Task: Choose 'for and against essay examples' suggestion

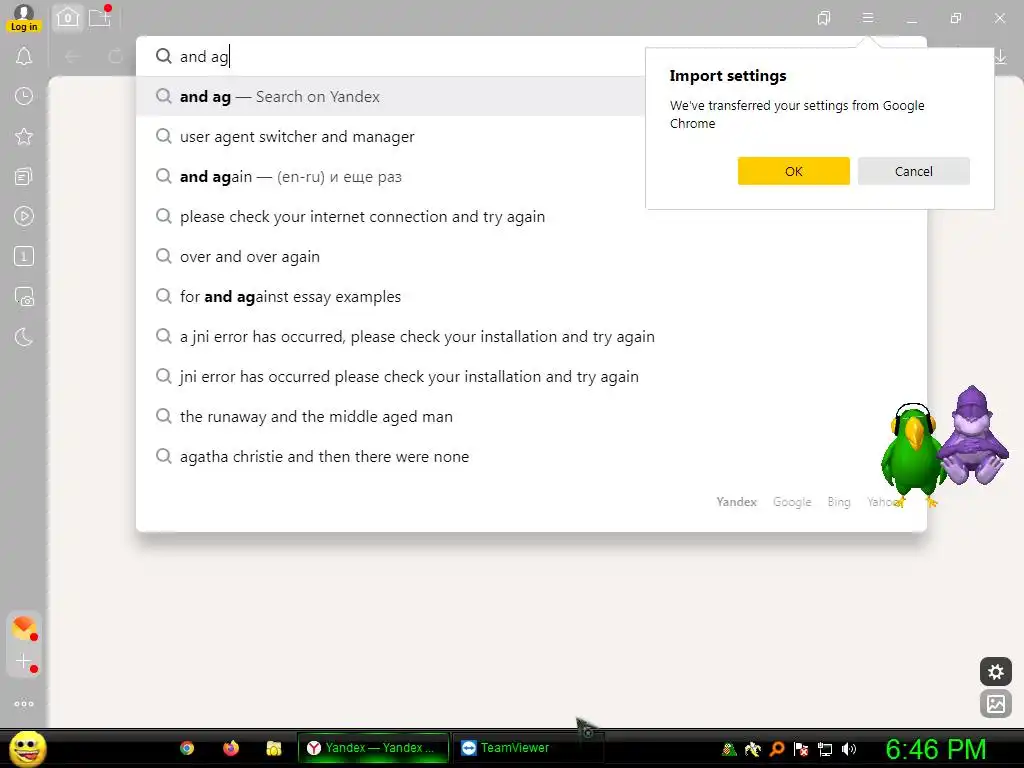Action: [531, 296]
